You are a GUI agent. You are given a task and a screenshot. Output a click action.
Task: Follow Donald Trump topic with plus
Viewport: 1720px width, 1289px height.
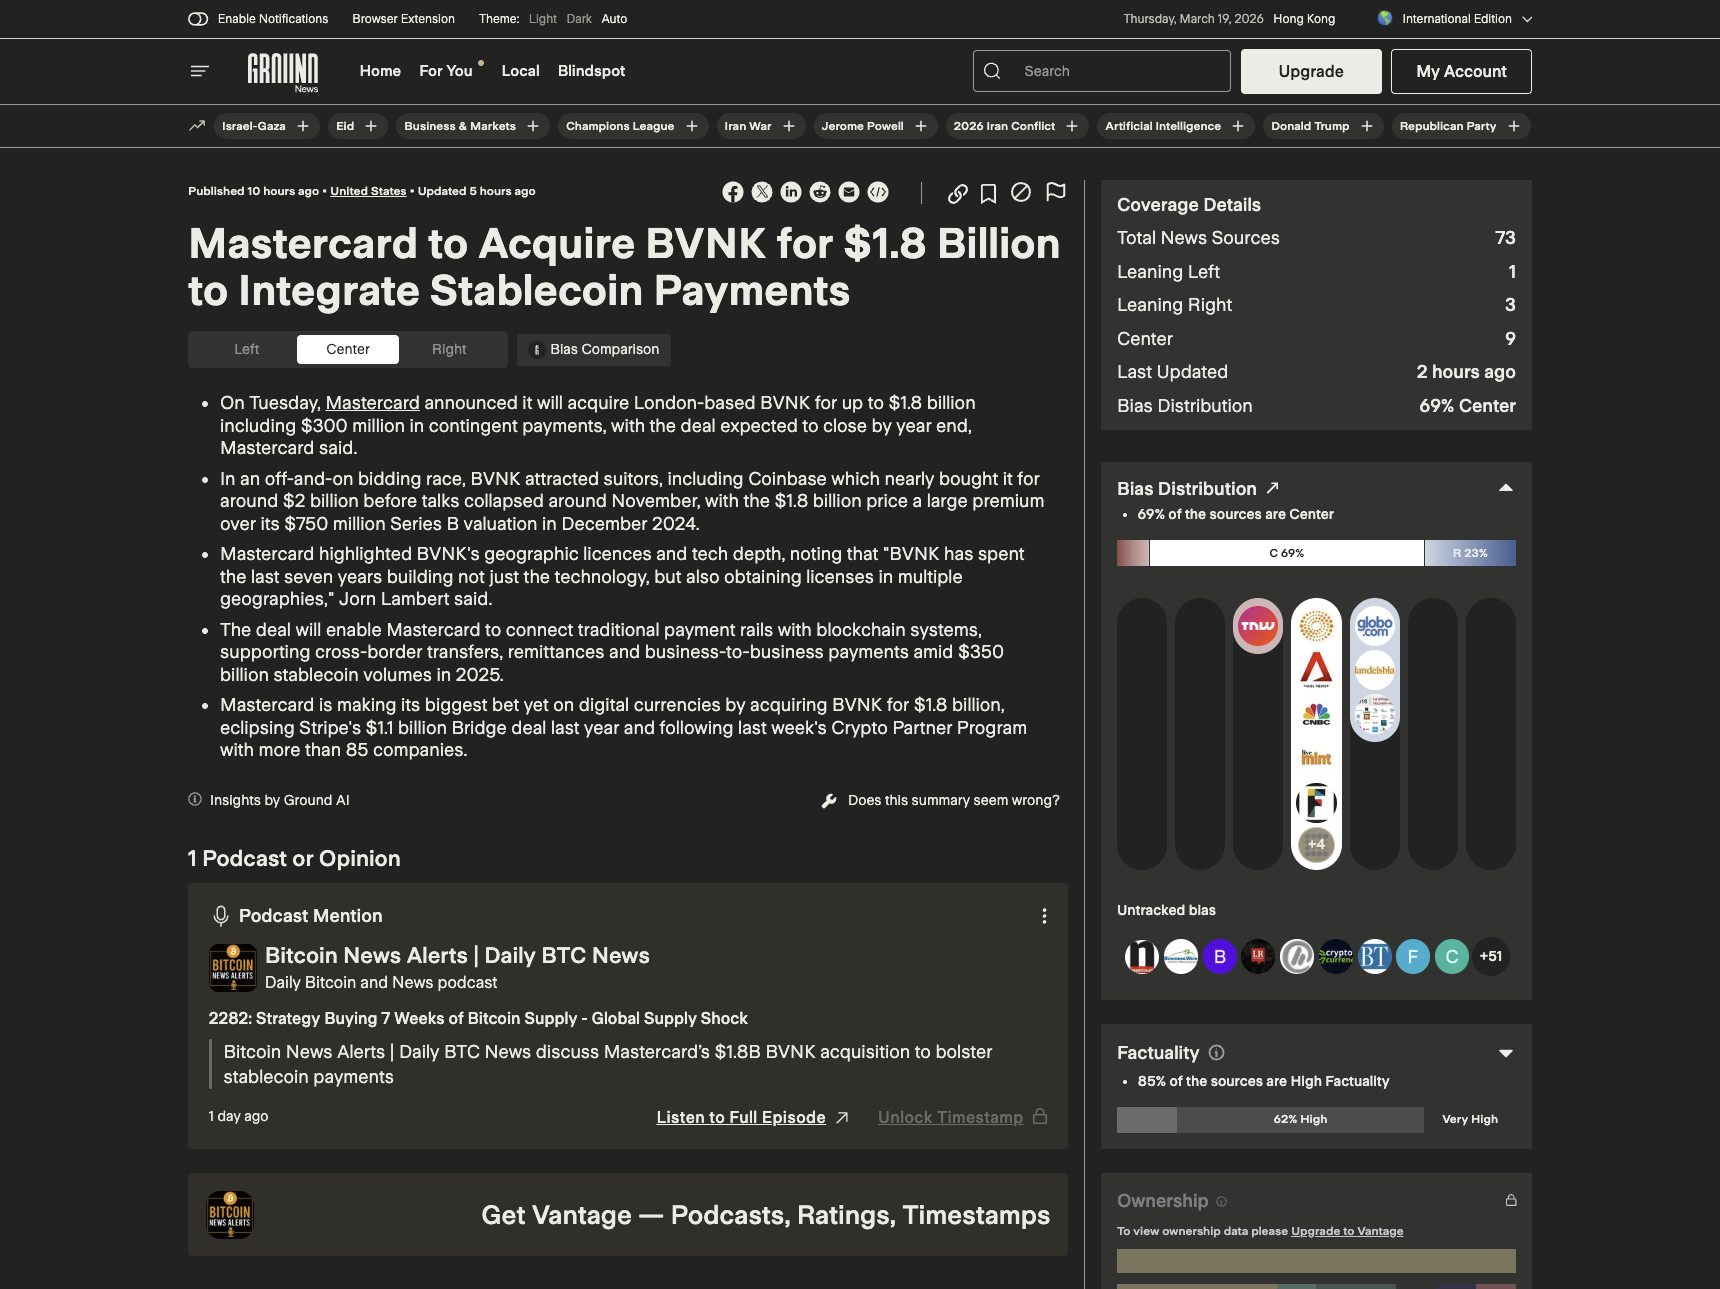(x=1367, y=126)
